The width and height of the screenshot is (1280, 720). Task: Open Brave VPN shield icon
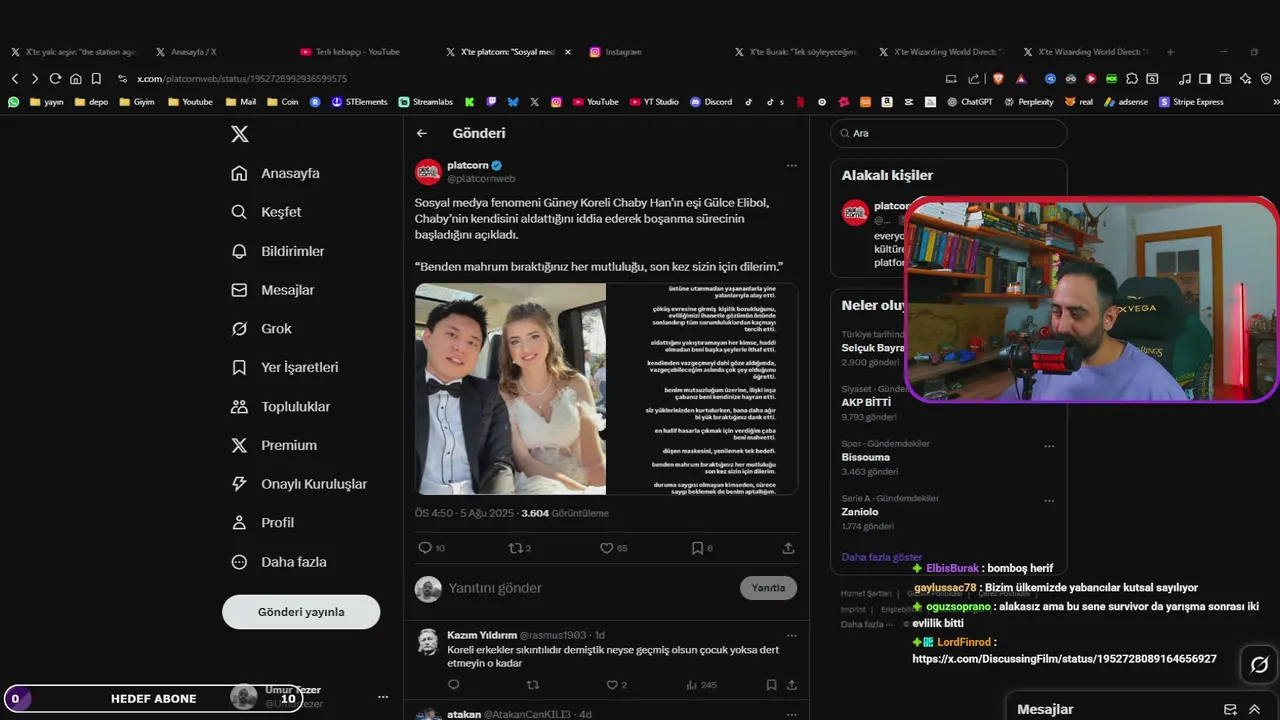(x=1266, y=79)
